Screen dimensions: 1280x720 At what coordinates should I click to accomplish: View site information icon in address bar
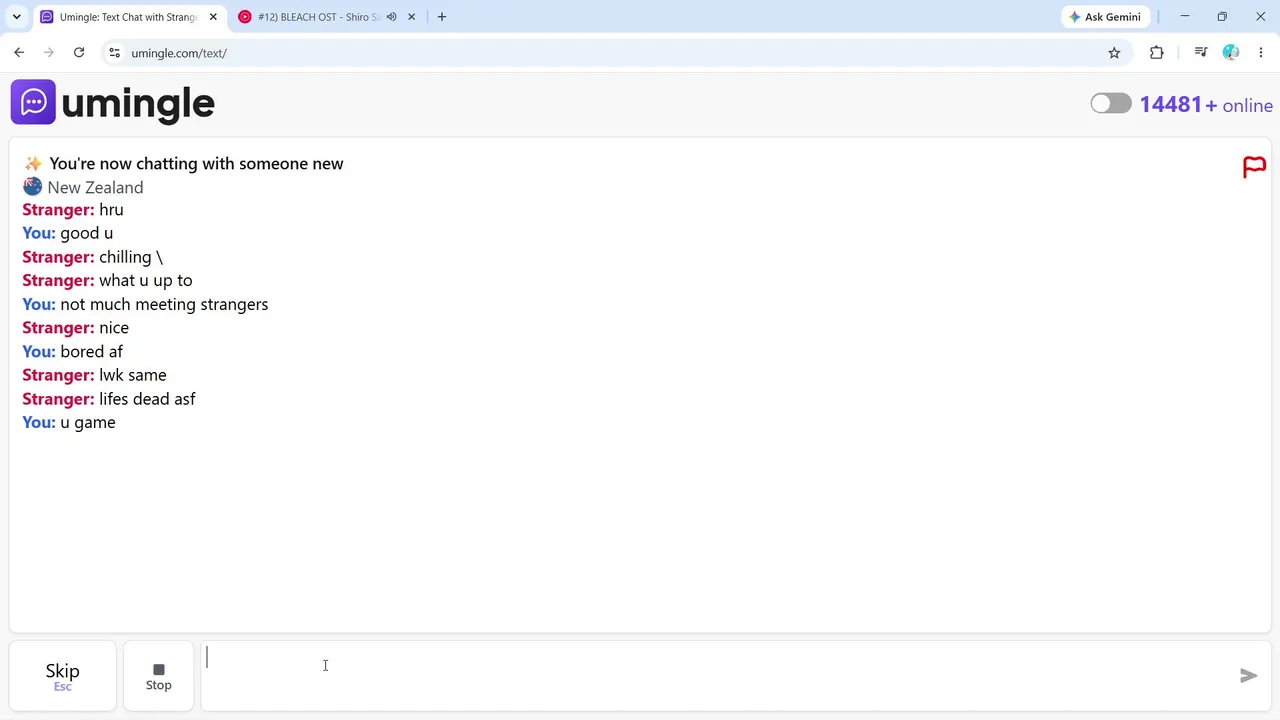(114, 53)
